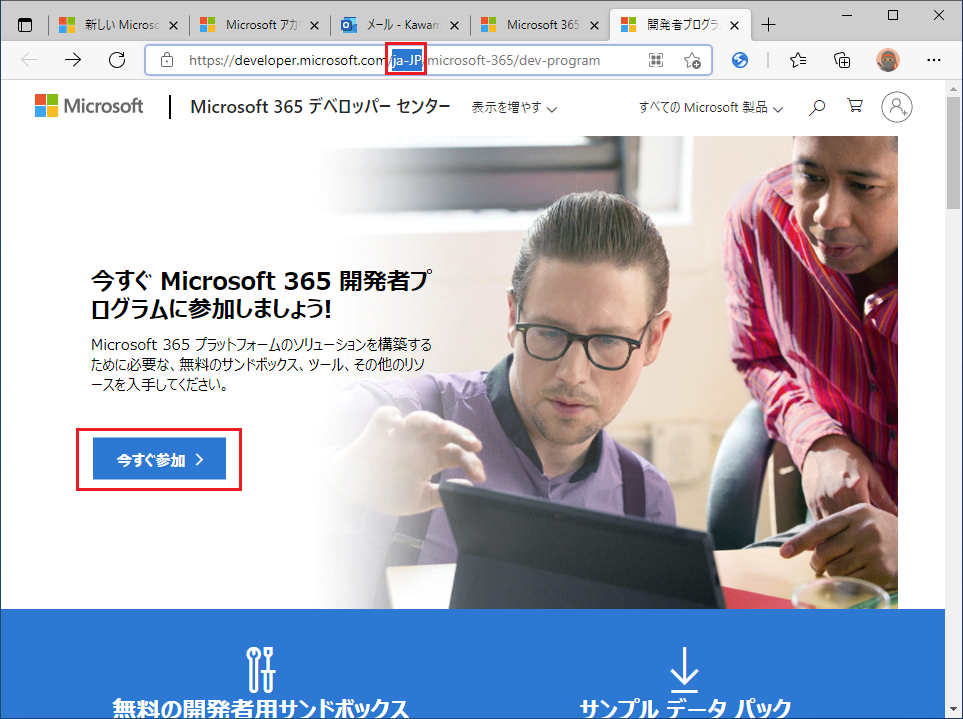This screenshot has width=963, height=719.
Task: Click the hero image of two developers
Action: tap(608, 372)
